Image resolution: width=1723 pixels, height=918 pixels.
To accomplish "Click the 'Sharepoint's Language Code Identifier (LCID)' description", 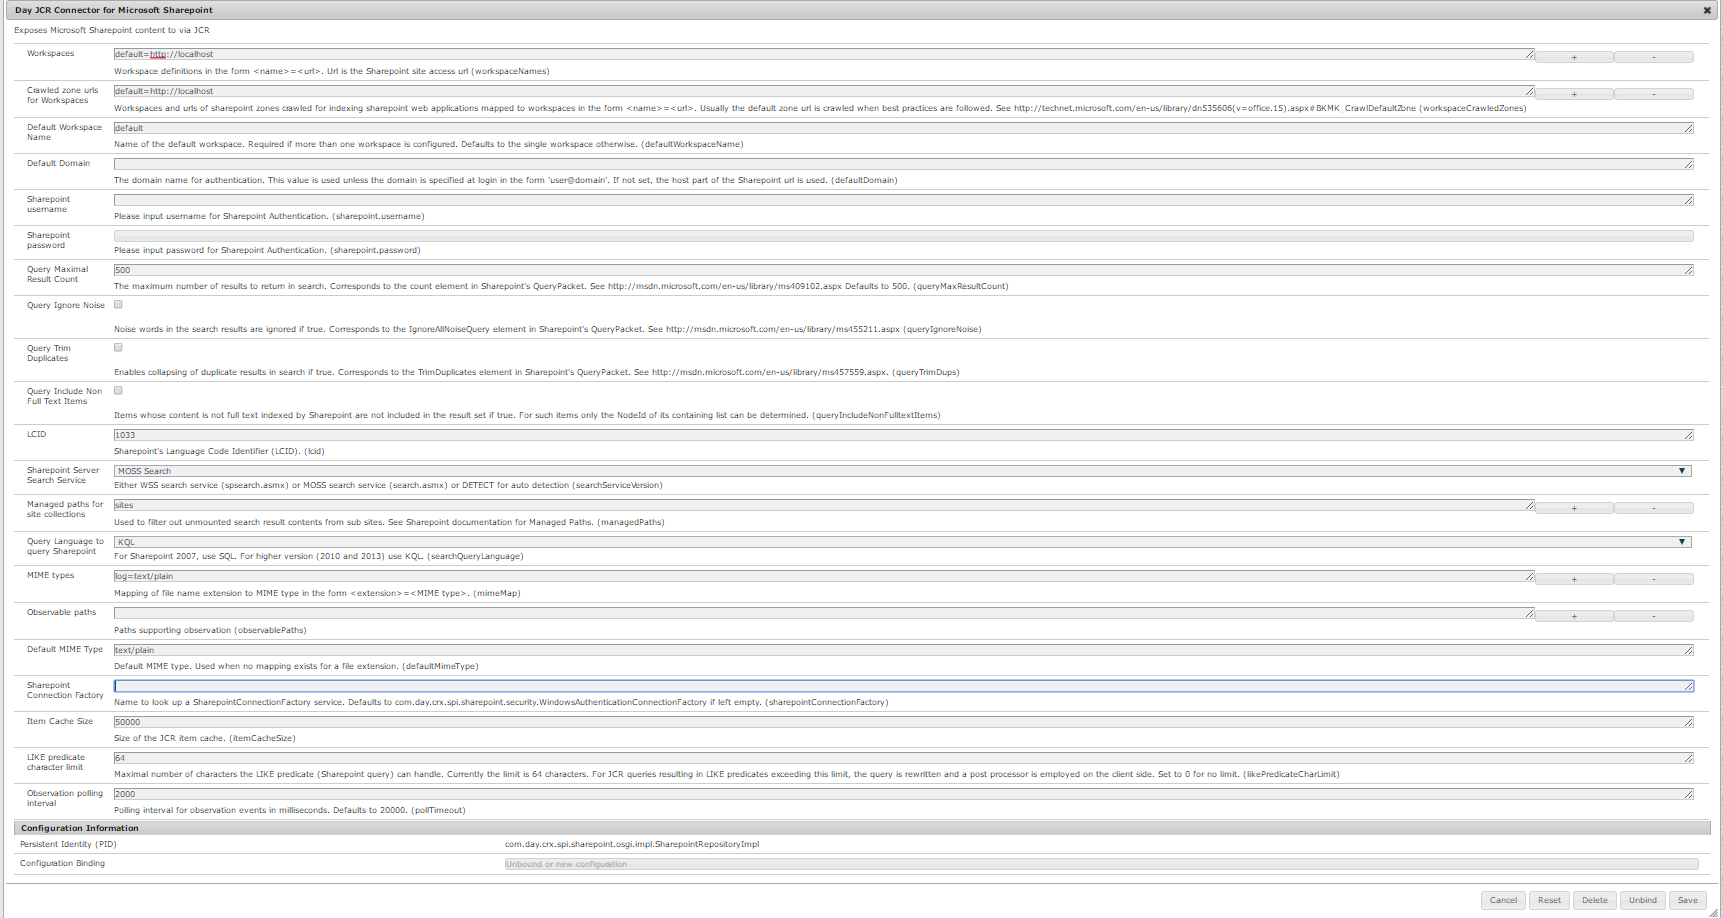I will [219, 451].
